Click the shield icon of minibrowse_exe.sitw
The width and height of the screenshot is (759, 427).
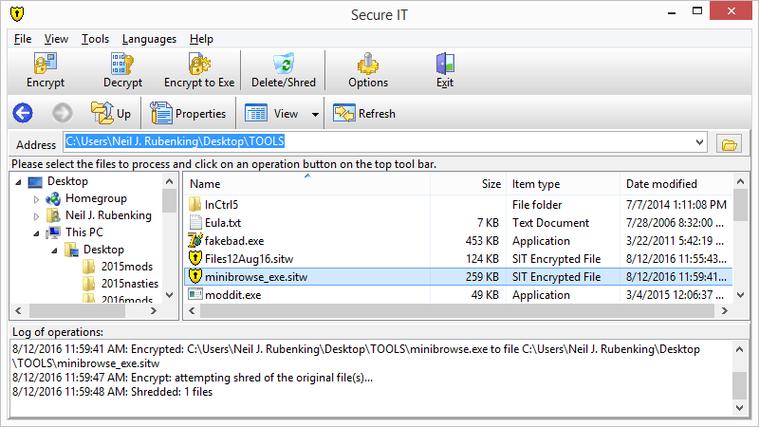click(x=195, y=276)
